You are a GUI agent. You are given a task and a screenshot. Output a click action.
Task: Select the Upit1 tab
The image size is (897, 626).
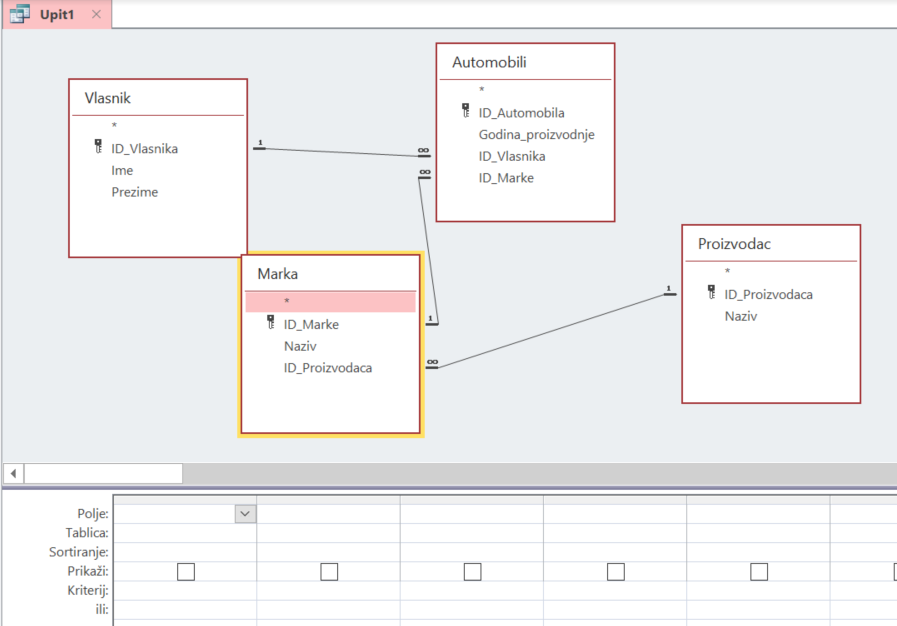[x=58, y=14]
